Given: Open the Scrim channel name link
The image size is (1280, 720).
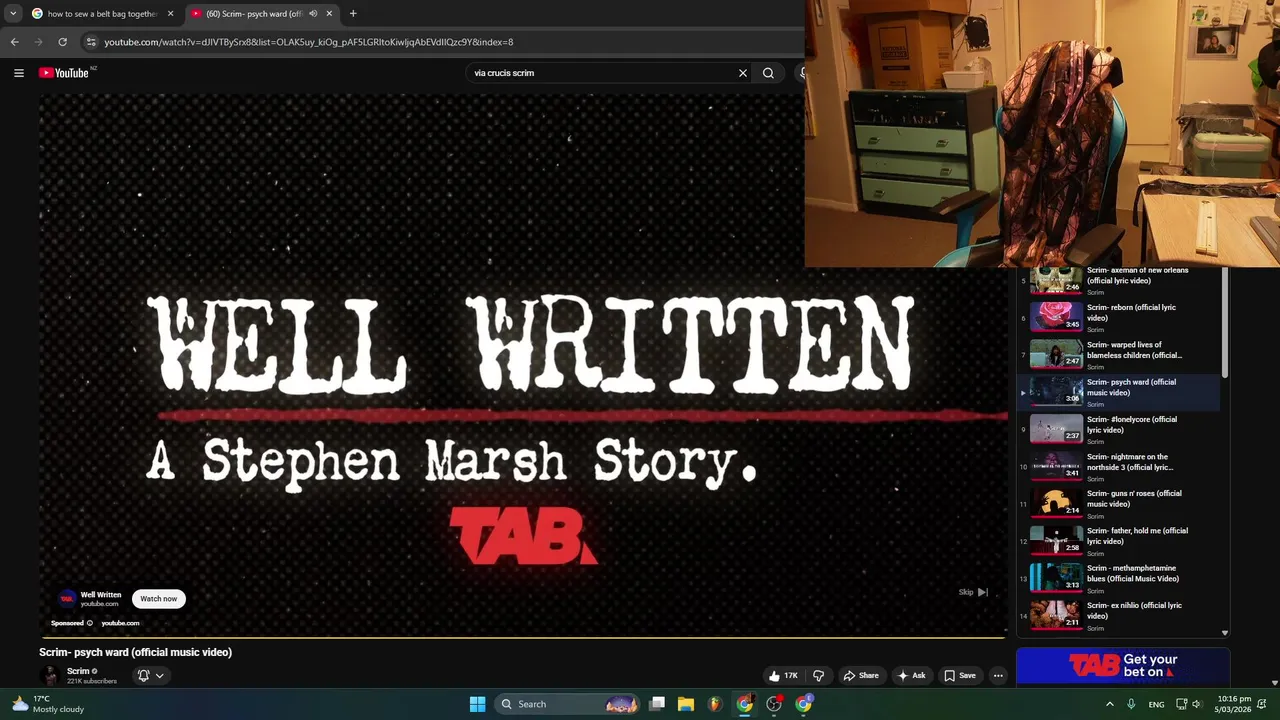Looking at the screenshot, I should [x=78, y=671].
